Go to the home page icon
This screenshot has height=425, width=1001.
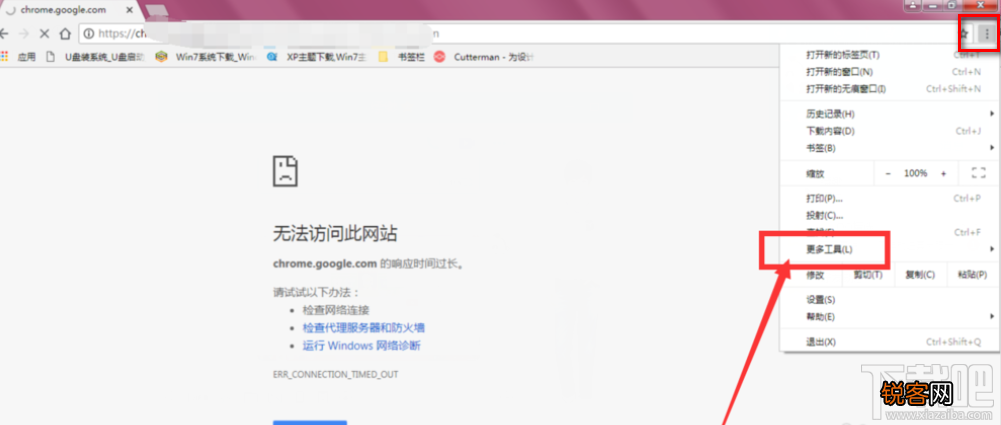[64, 34]
